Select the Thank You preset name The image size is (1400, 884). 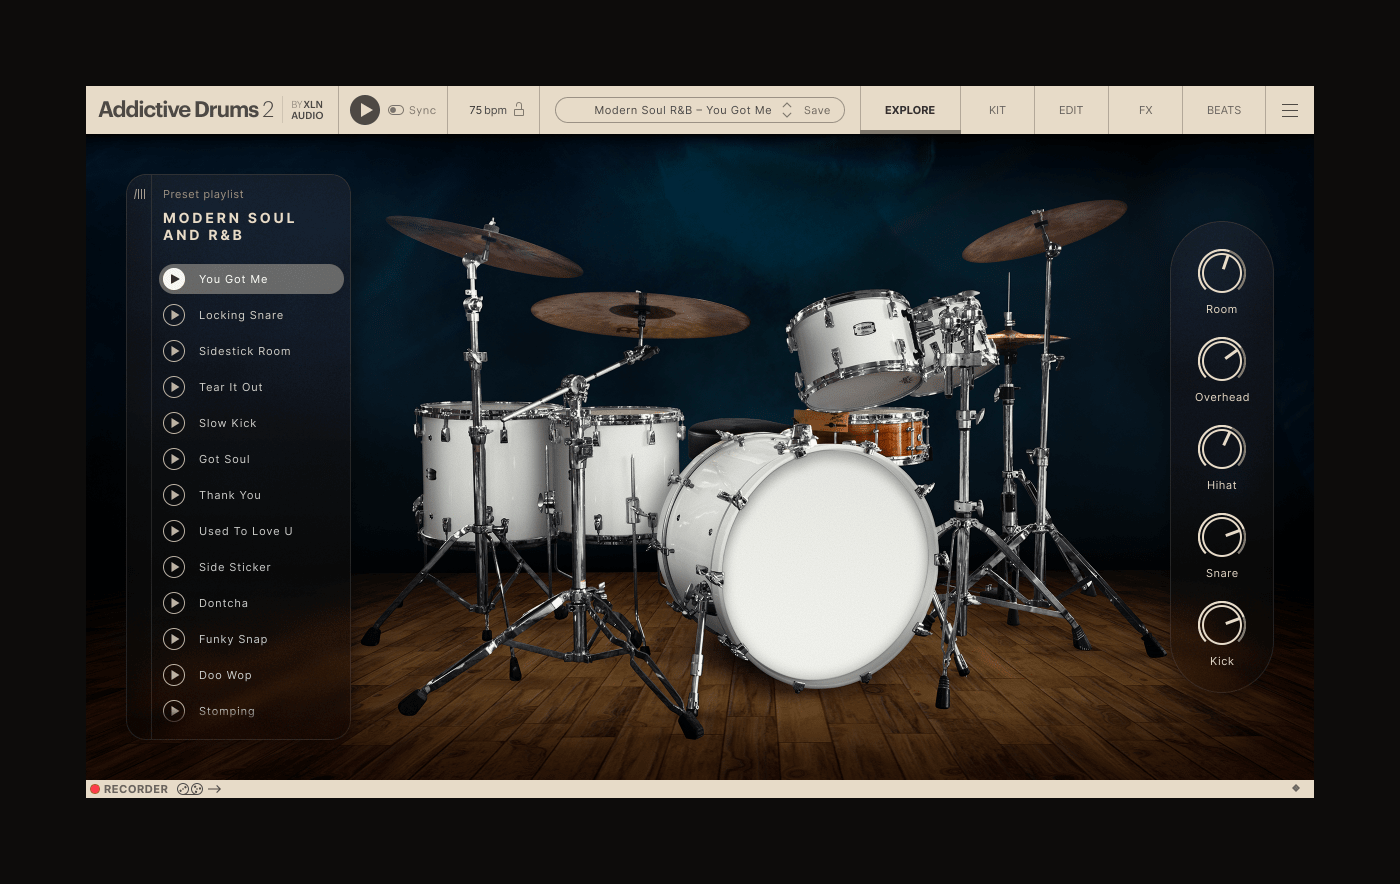[230, 495]
